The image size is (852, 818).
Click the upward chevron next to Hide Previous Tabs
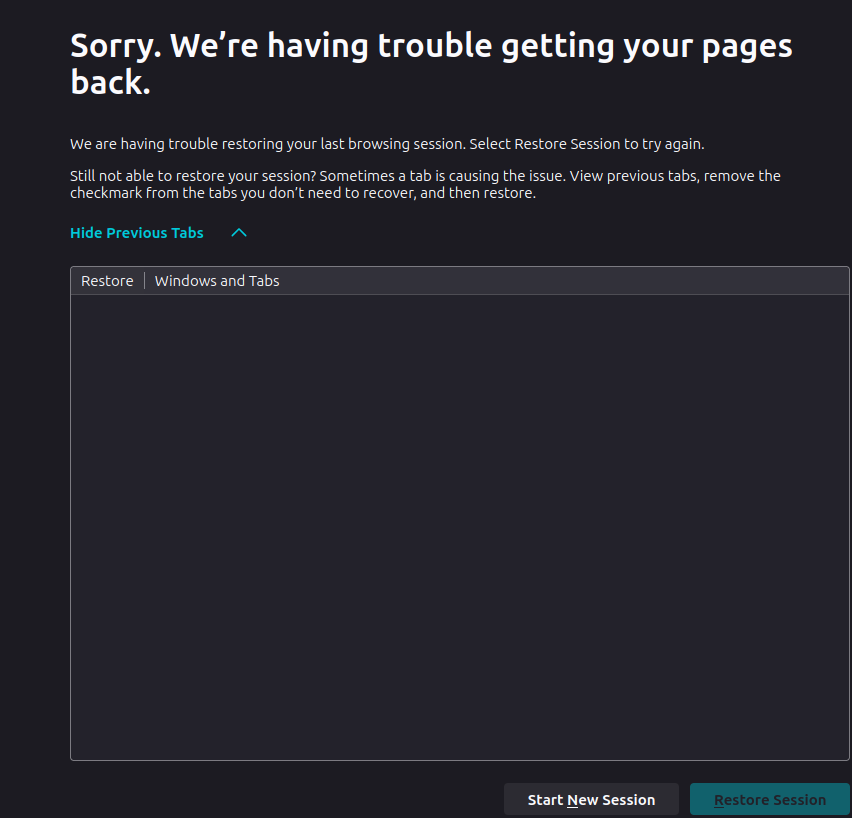tap(239, 233)
